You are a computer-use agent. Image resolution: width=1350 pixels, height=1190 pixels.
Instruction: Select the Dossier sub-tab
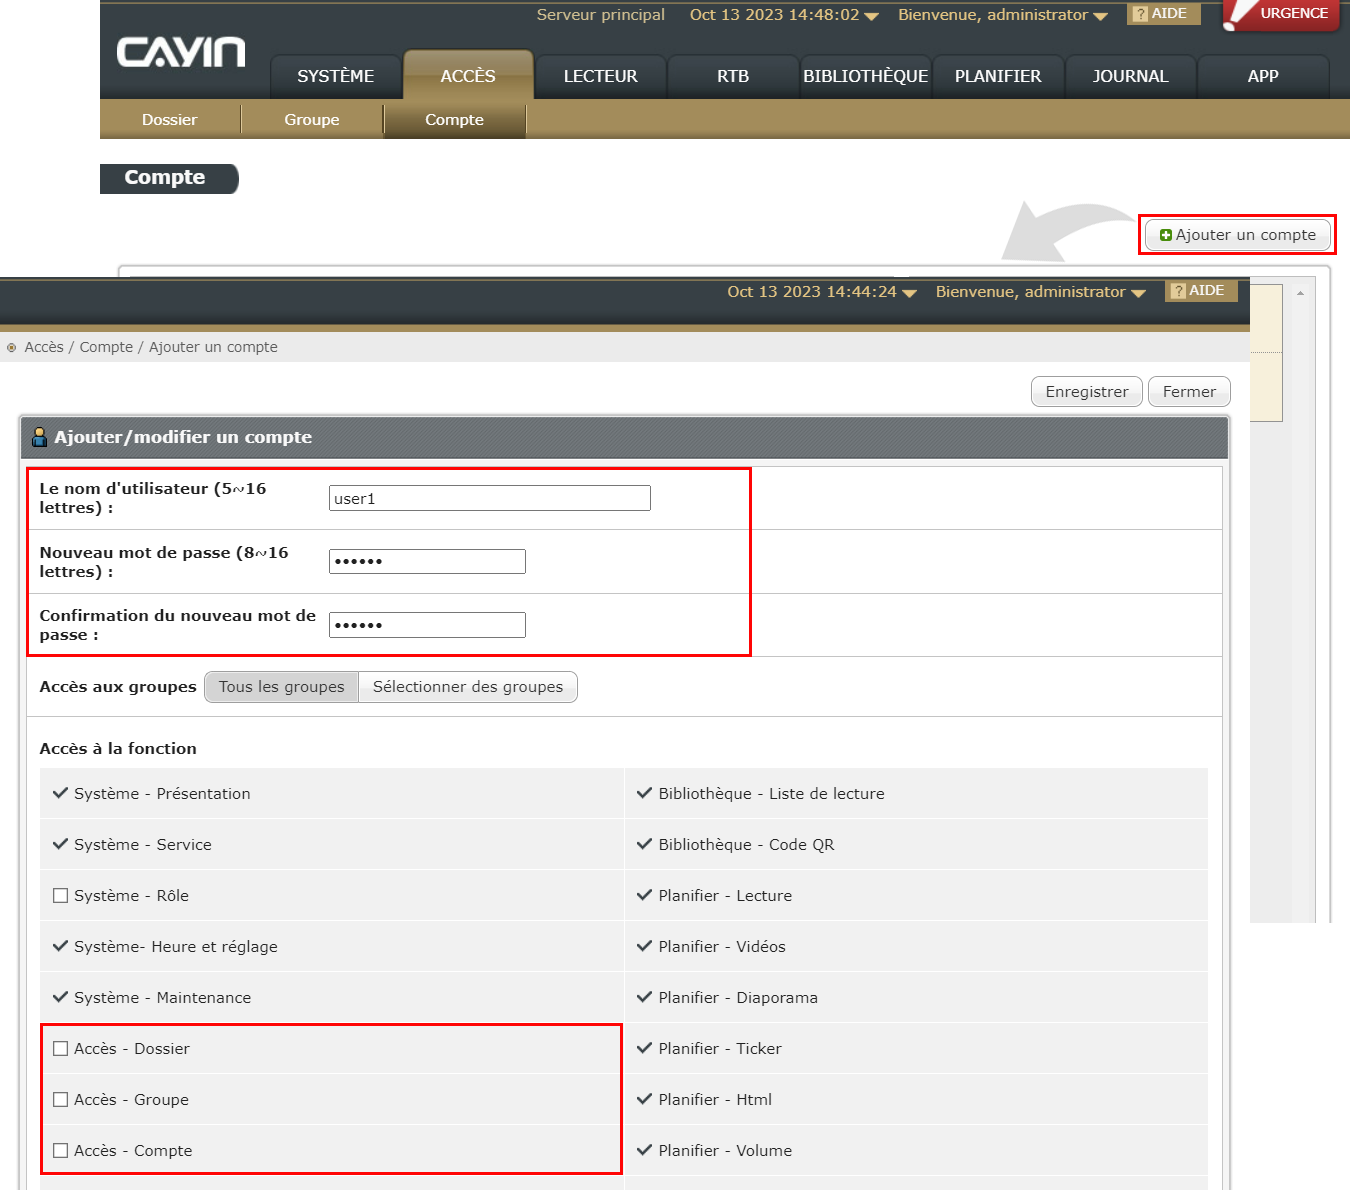170,120
